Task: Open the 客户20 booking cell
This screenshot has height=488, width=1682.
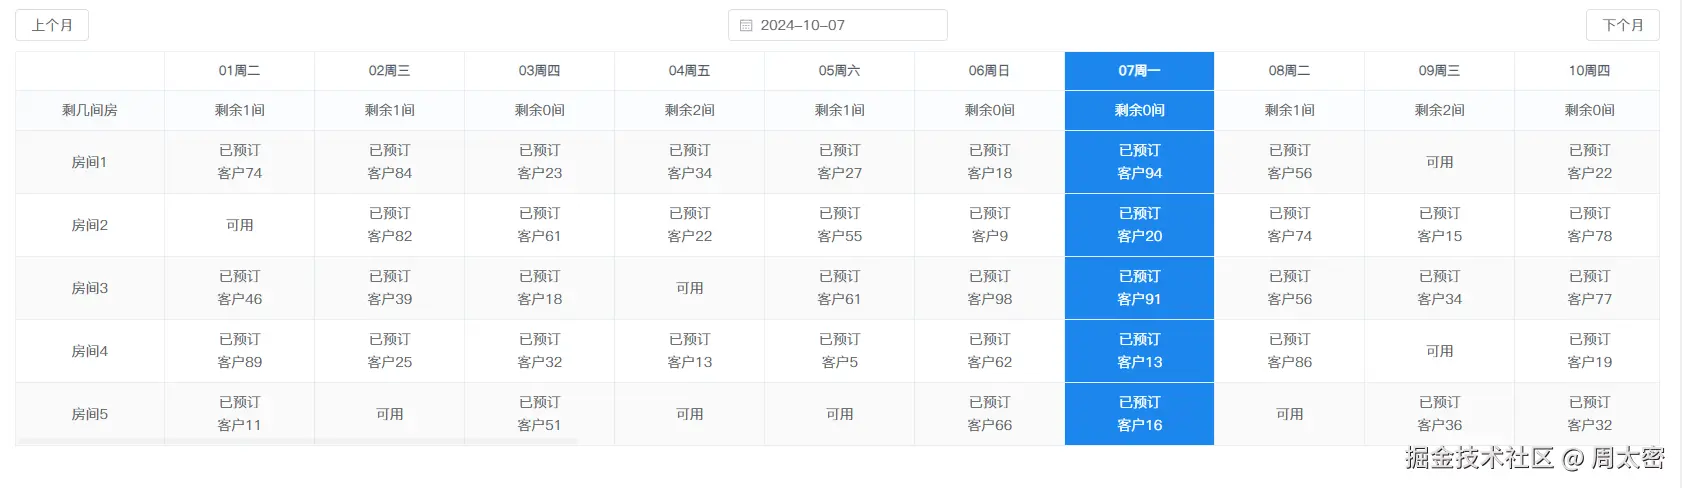Action: tap(1140, 225)
